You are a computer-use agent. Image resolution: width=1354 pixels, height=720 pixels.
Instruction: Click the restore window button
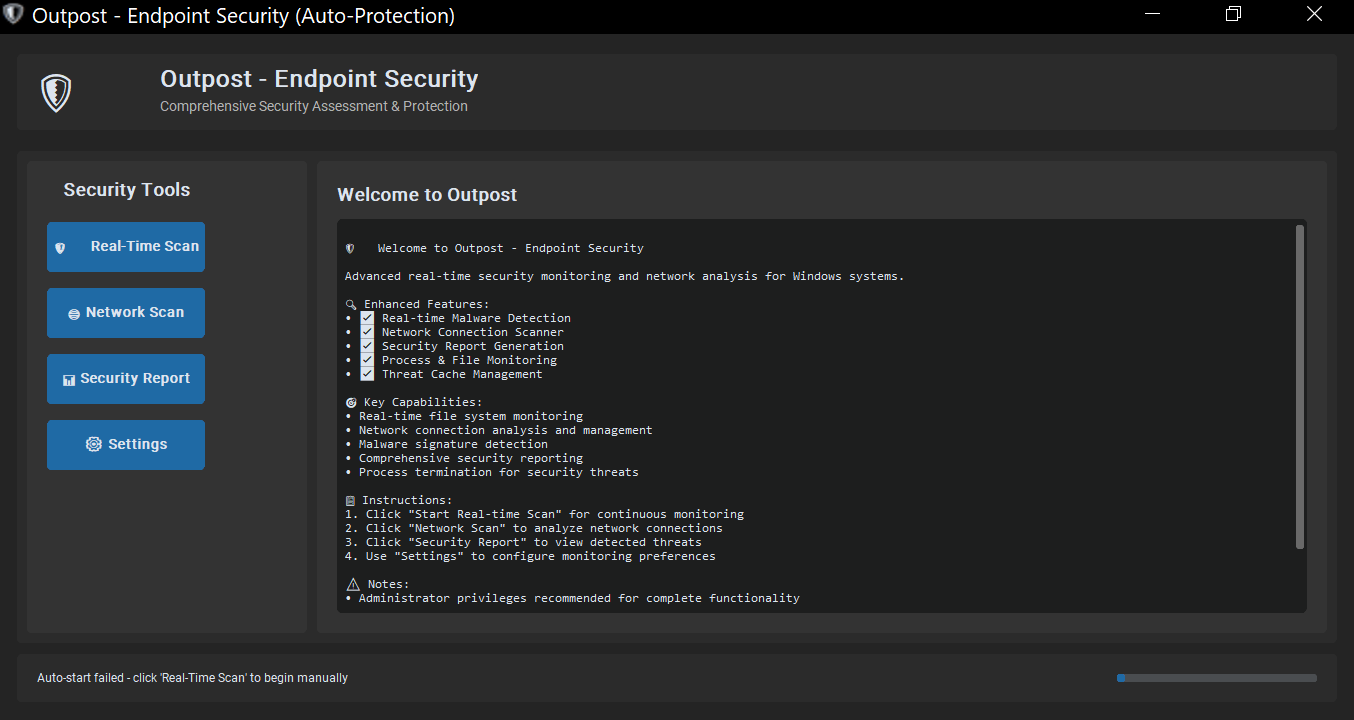point(1233,14)
